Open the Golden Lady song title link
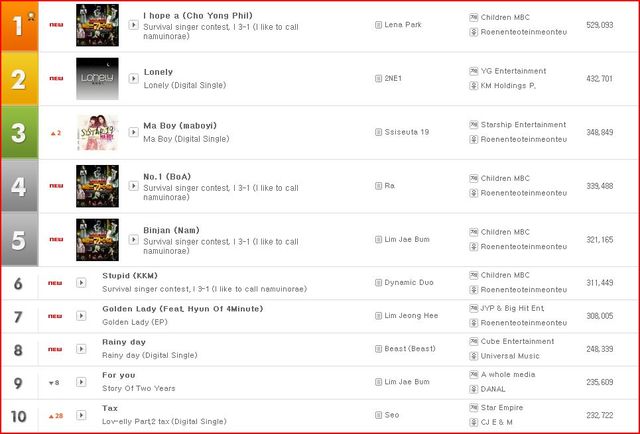Screen dimensions: 640x434 click(x=182, y=309)
